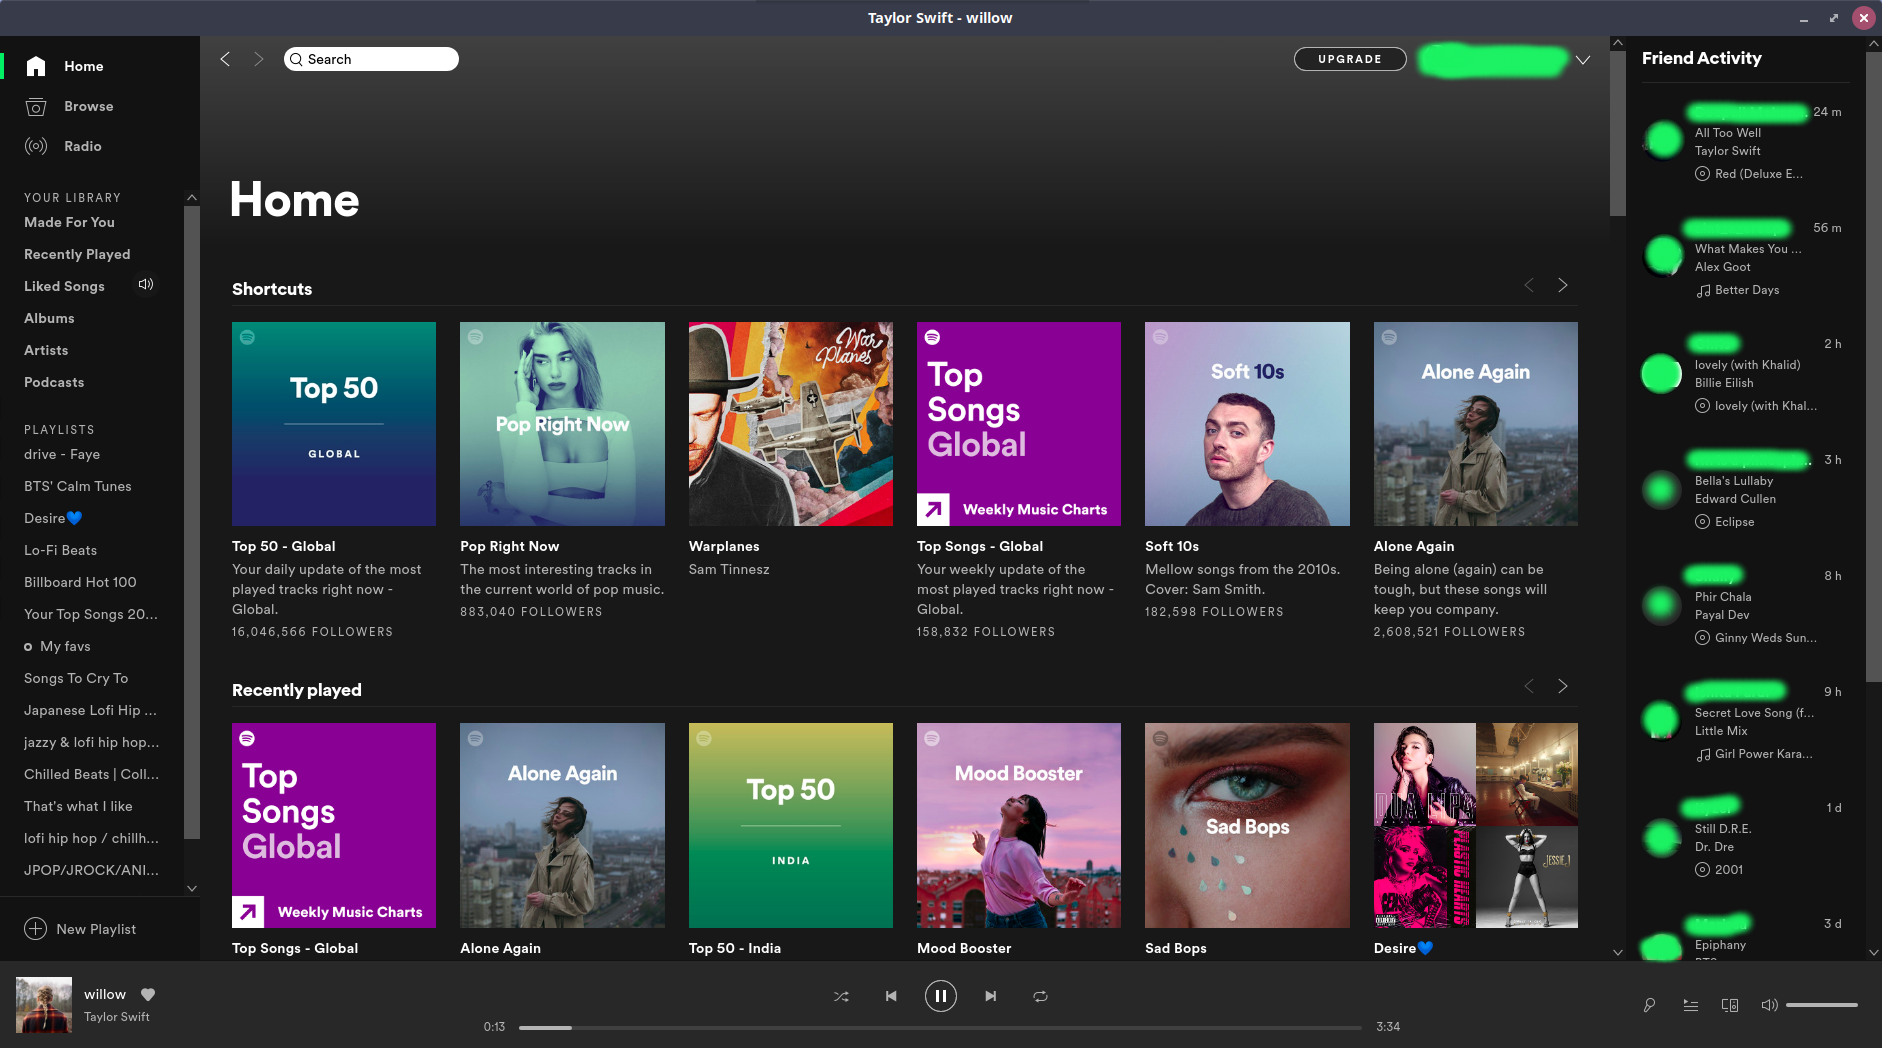Click the New Playlist plus icon
The height and width of the screenshot is (1048, 1882).
[x=37, y=929]
